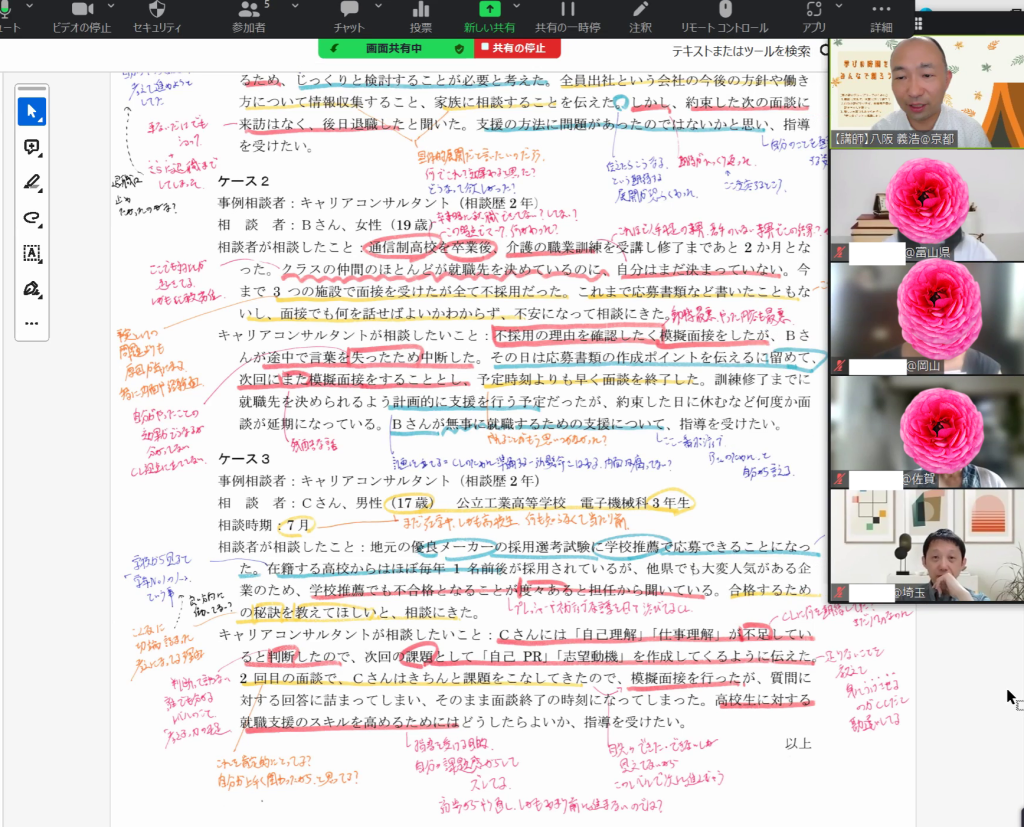Select the 埼玉 participant video thumbnail
Image resolution: width=1024 pixels, height=827 pixels.
(926, 545)
